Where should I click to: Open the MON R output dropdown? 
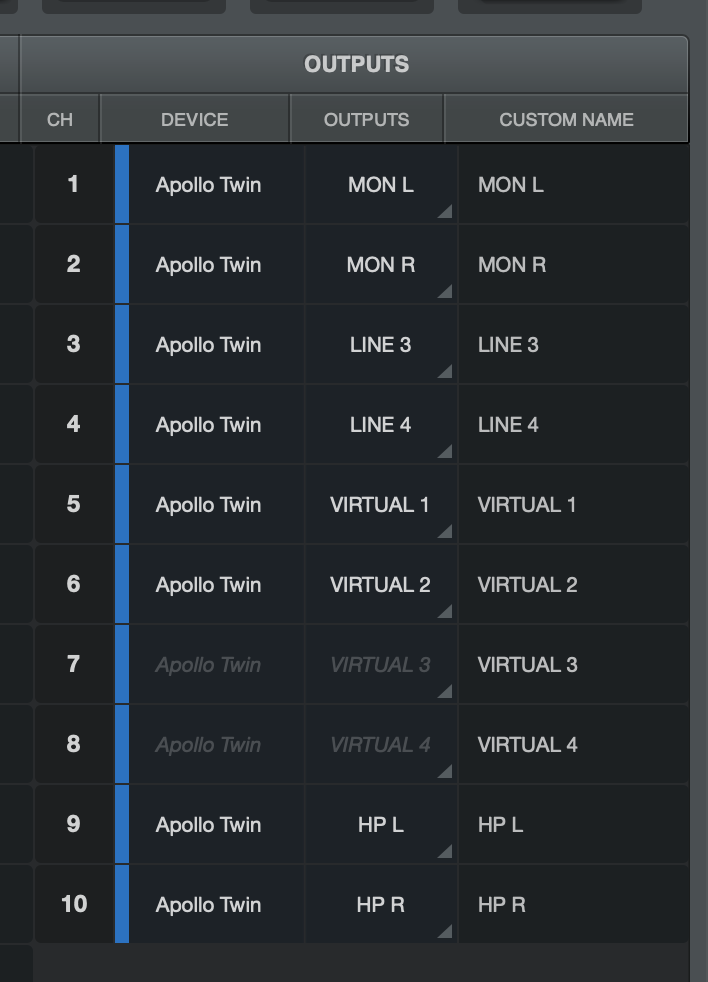(x=381, y=265)
